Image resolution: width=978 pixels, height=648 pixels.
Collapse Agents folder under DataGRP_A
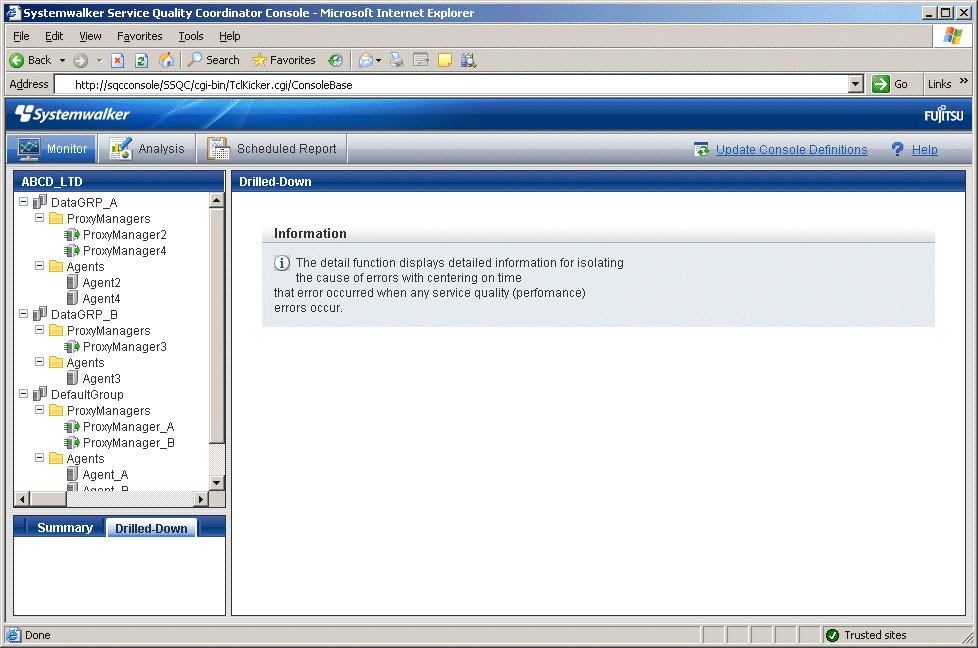(x=39, y=266)
